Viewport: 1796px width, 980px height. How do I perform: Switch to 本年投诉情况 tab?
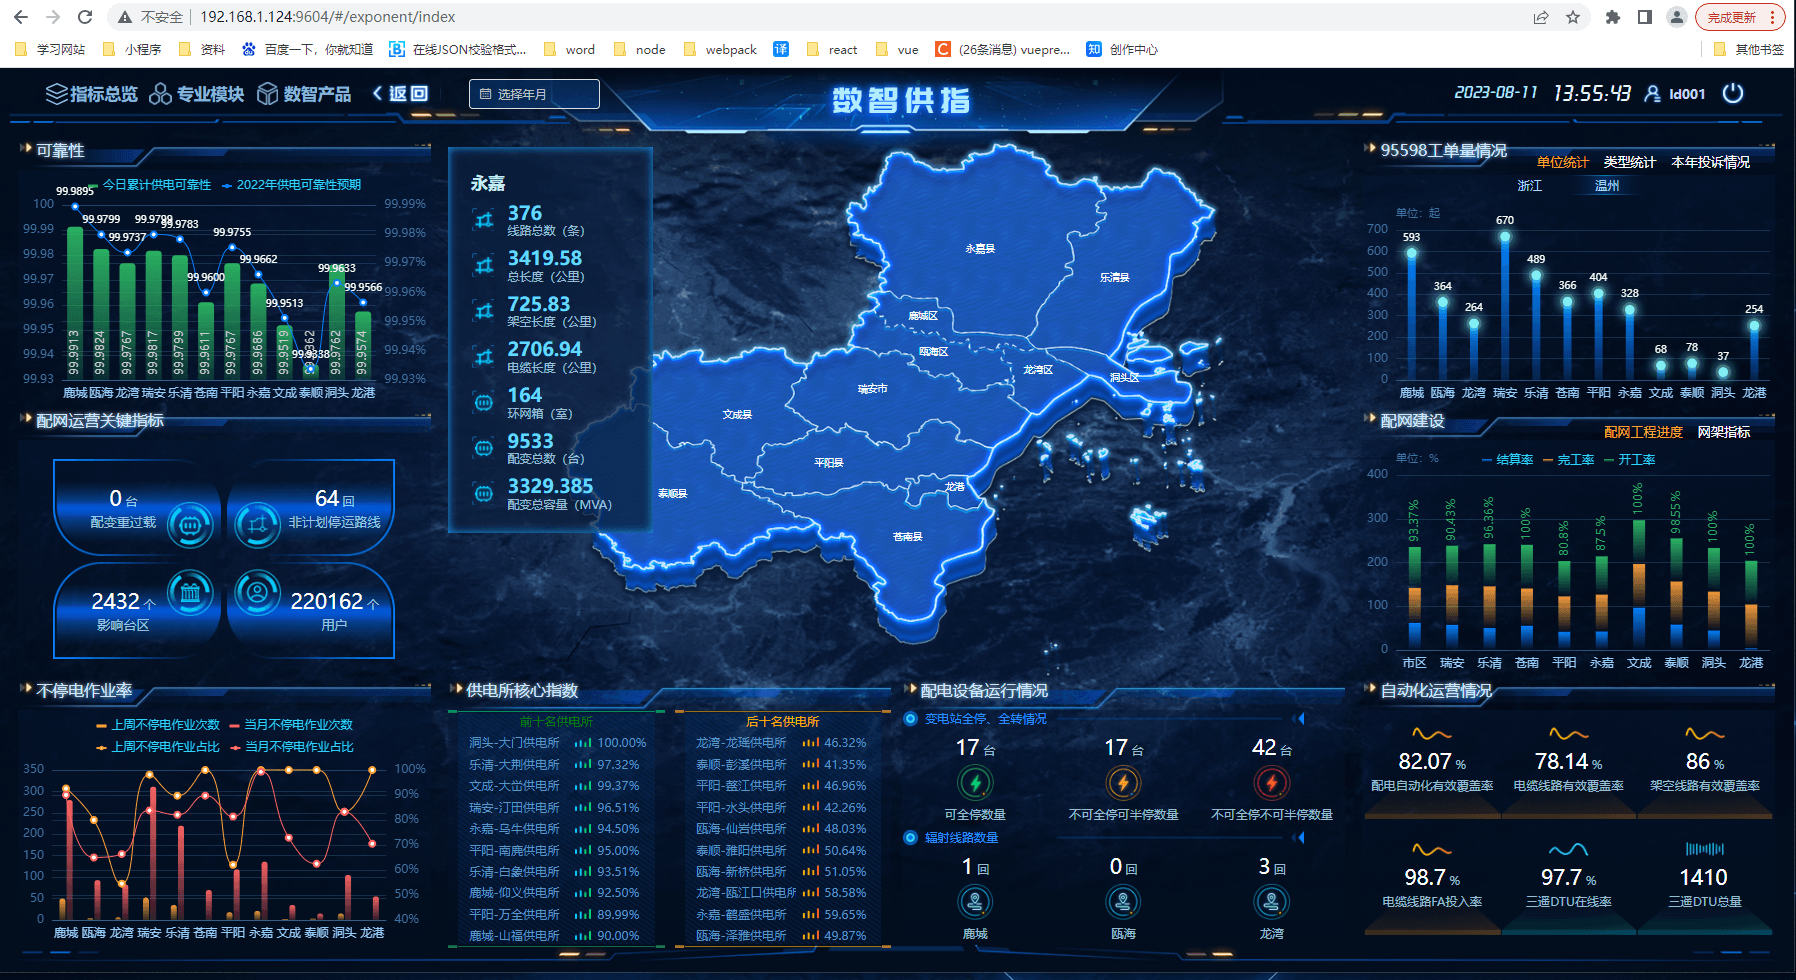(x=1711, y=162)
